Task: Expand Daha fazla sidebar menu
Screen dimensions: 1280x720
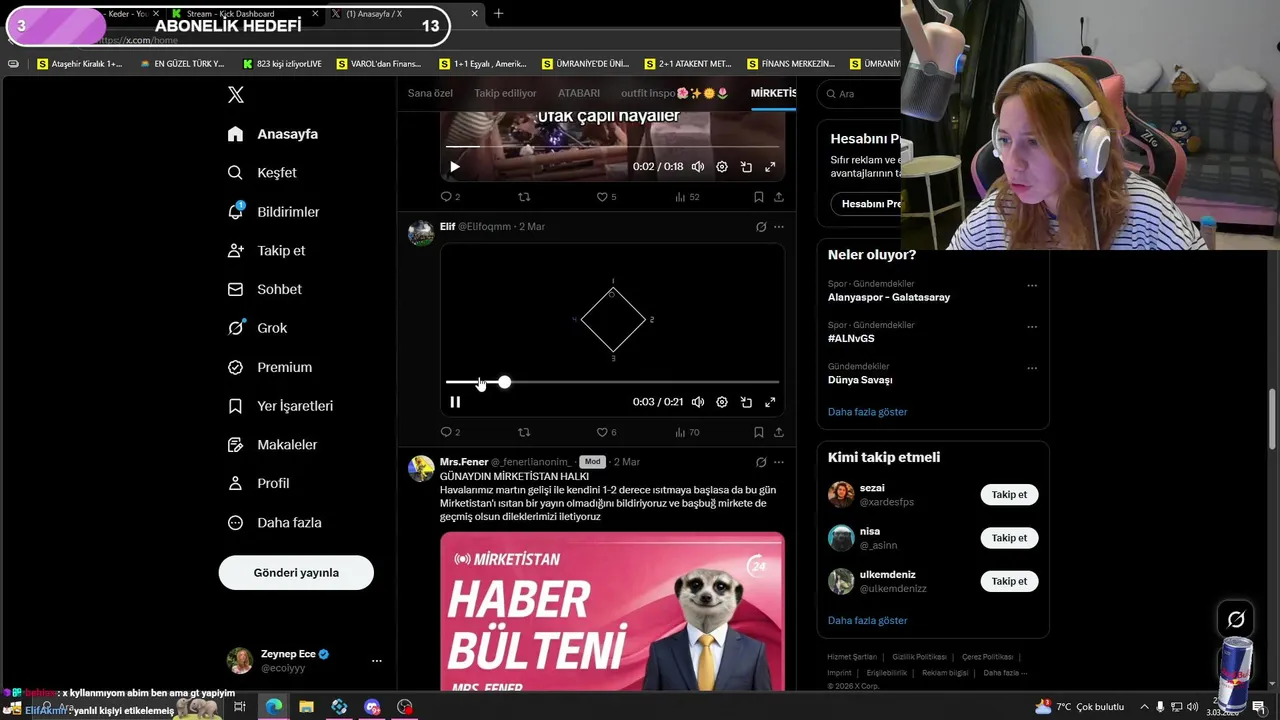Action: 274,522
